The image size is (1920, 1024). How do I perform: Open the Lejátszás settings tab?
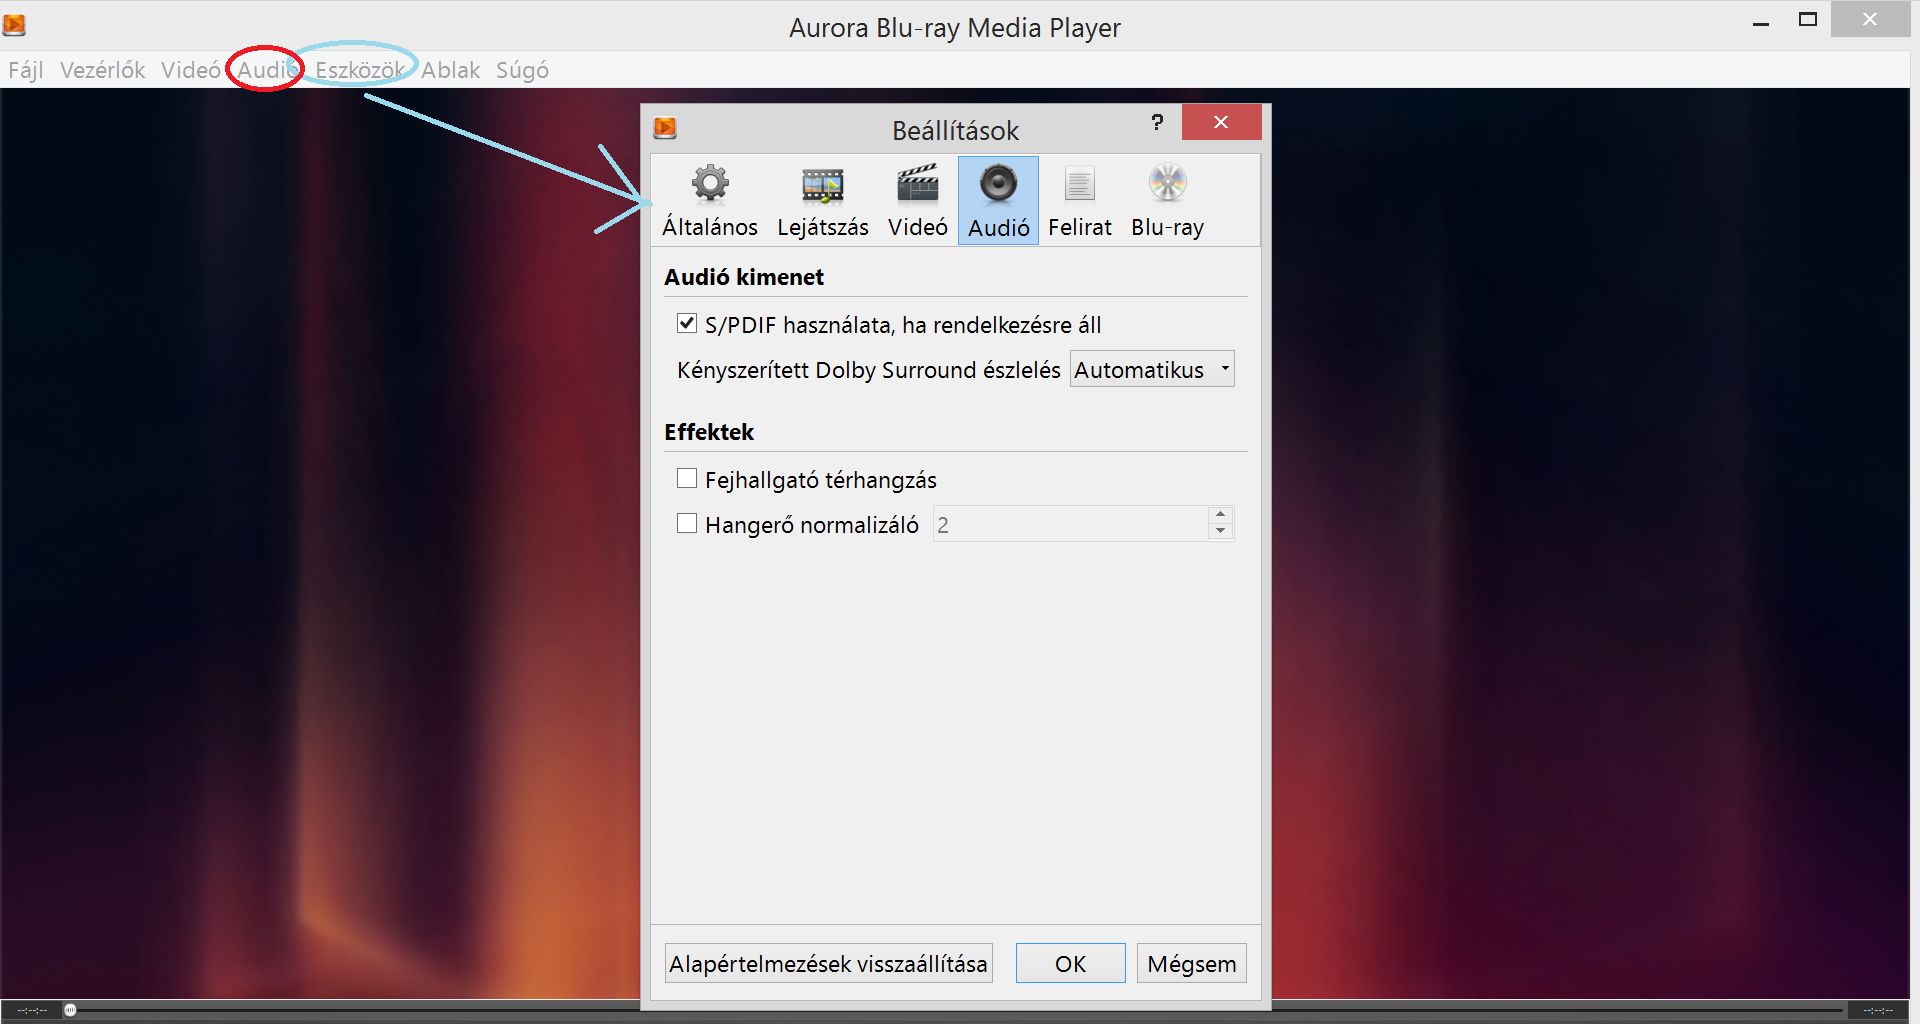(x=823, y=201)
